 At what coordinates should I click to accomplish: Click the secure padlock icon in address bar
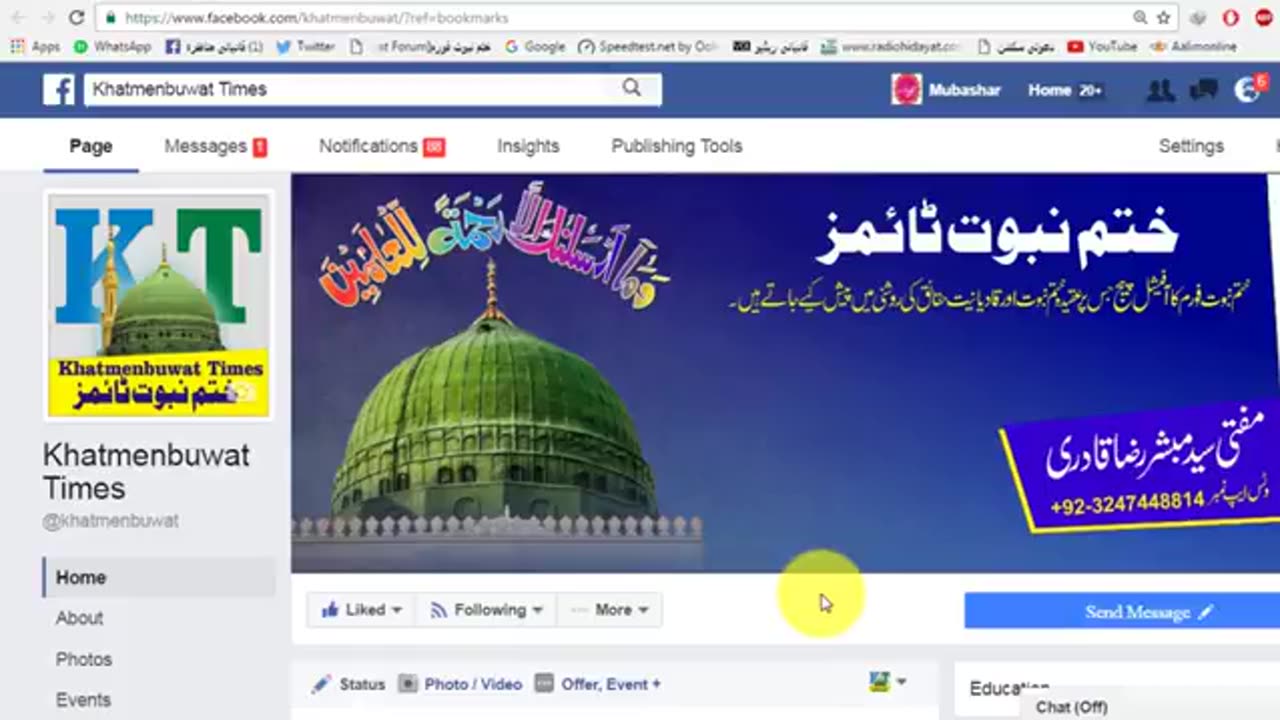(x=110, y=17)
